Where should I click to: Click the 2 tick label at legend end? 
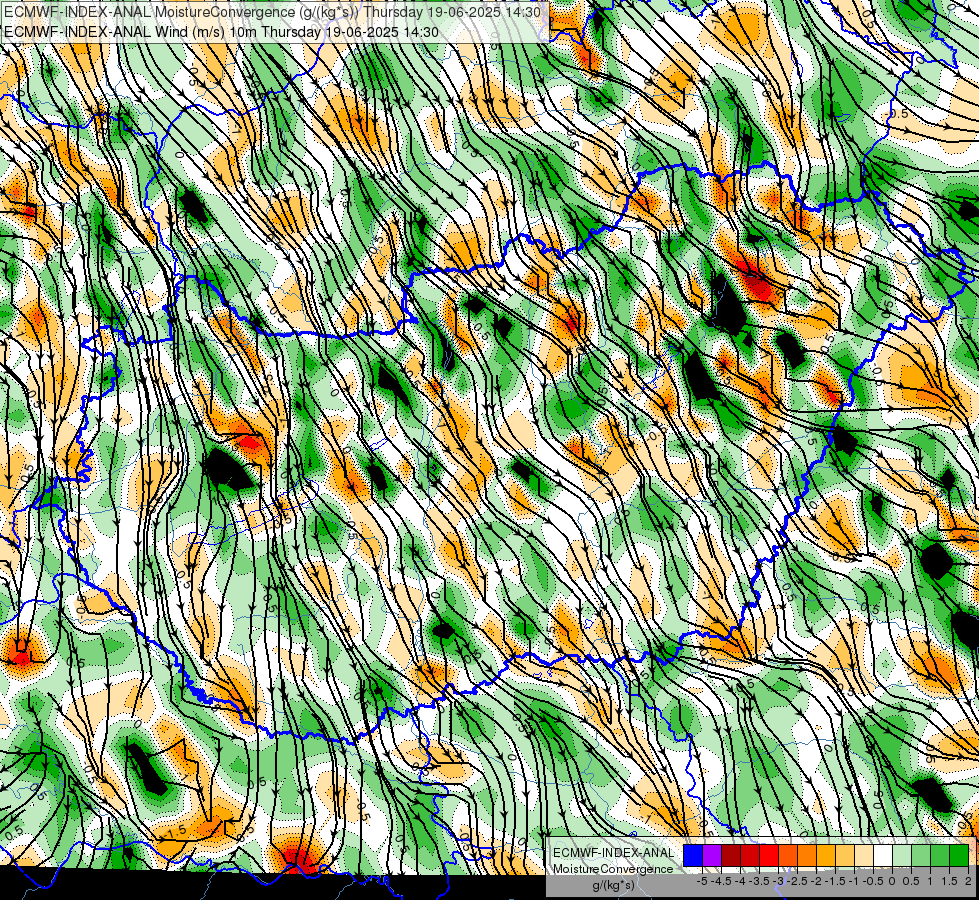coord(968,881)
